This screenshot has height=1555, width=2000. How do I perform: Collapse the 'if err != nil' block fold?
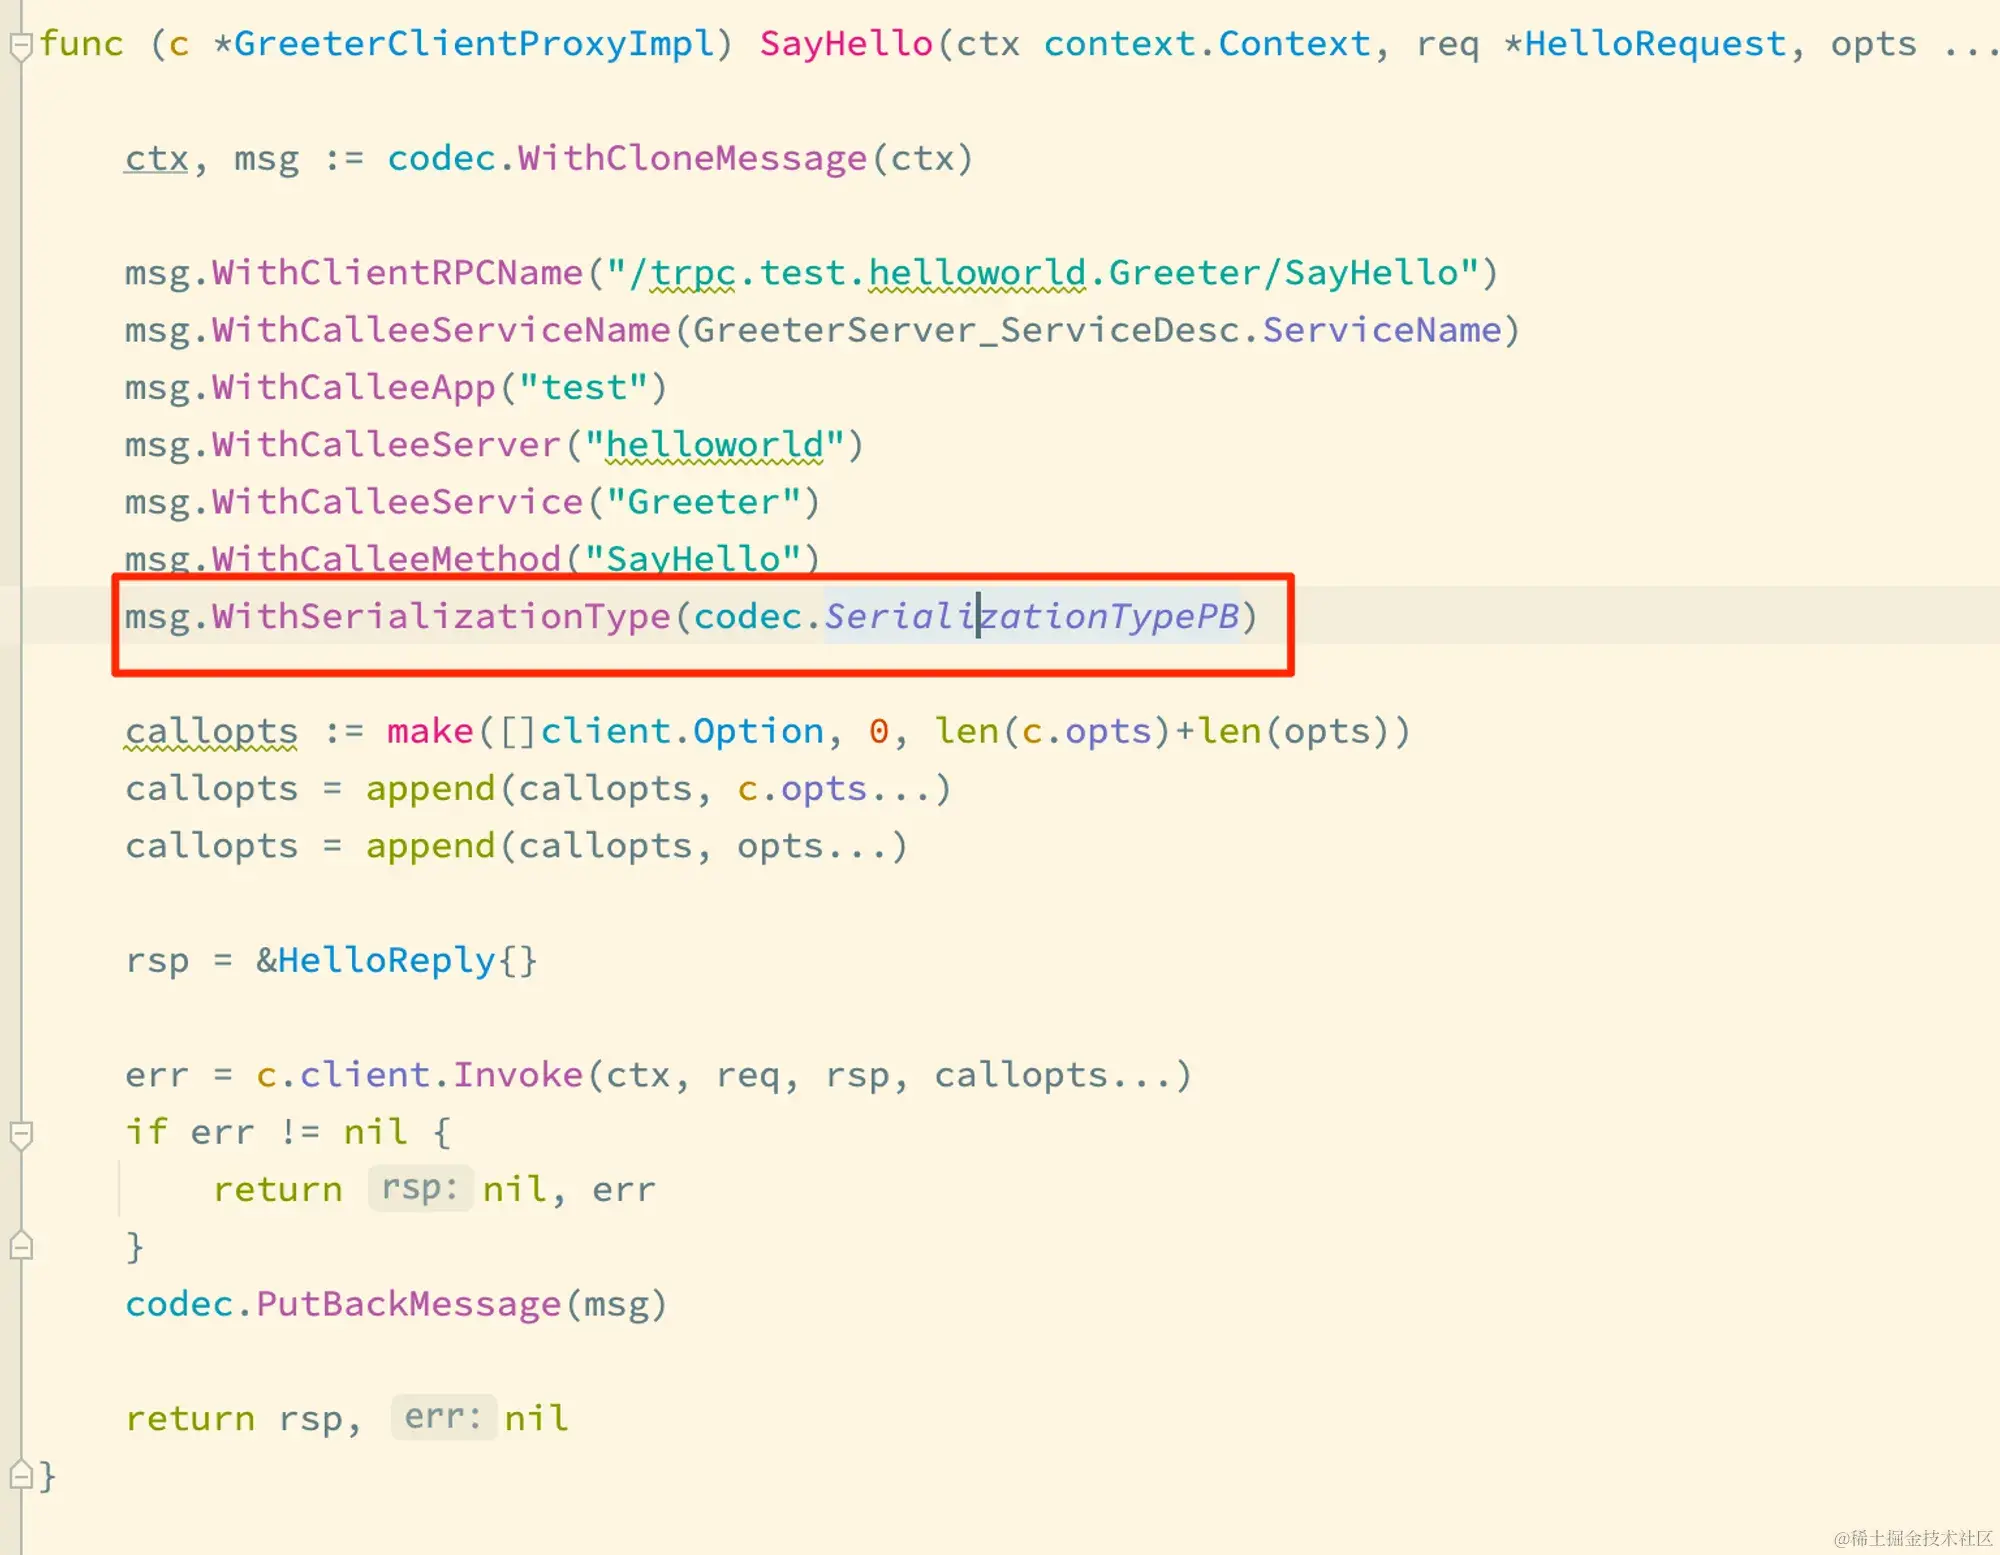(20, 1134)
